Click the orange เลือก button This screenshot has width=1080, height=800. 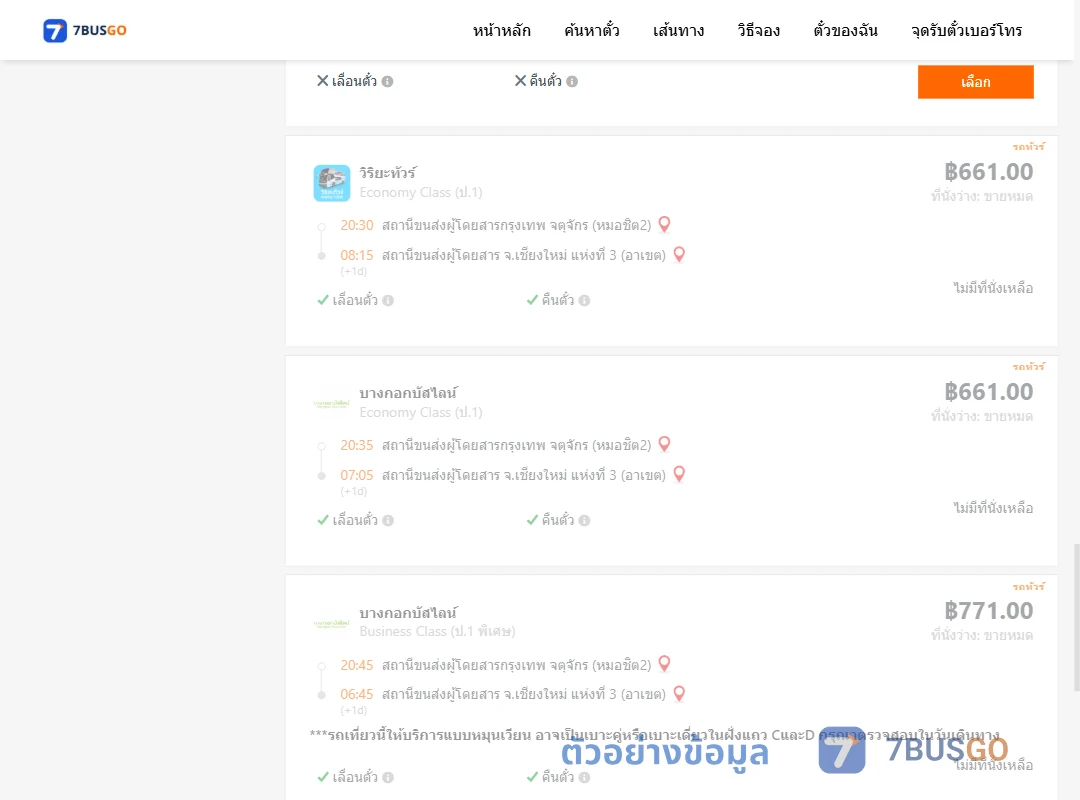(x=975, y=82)
